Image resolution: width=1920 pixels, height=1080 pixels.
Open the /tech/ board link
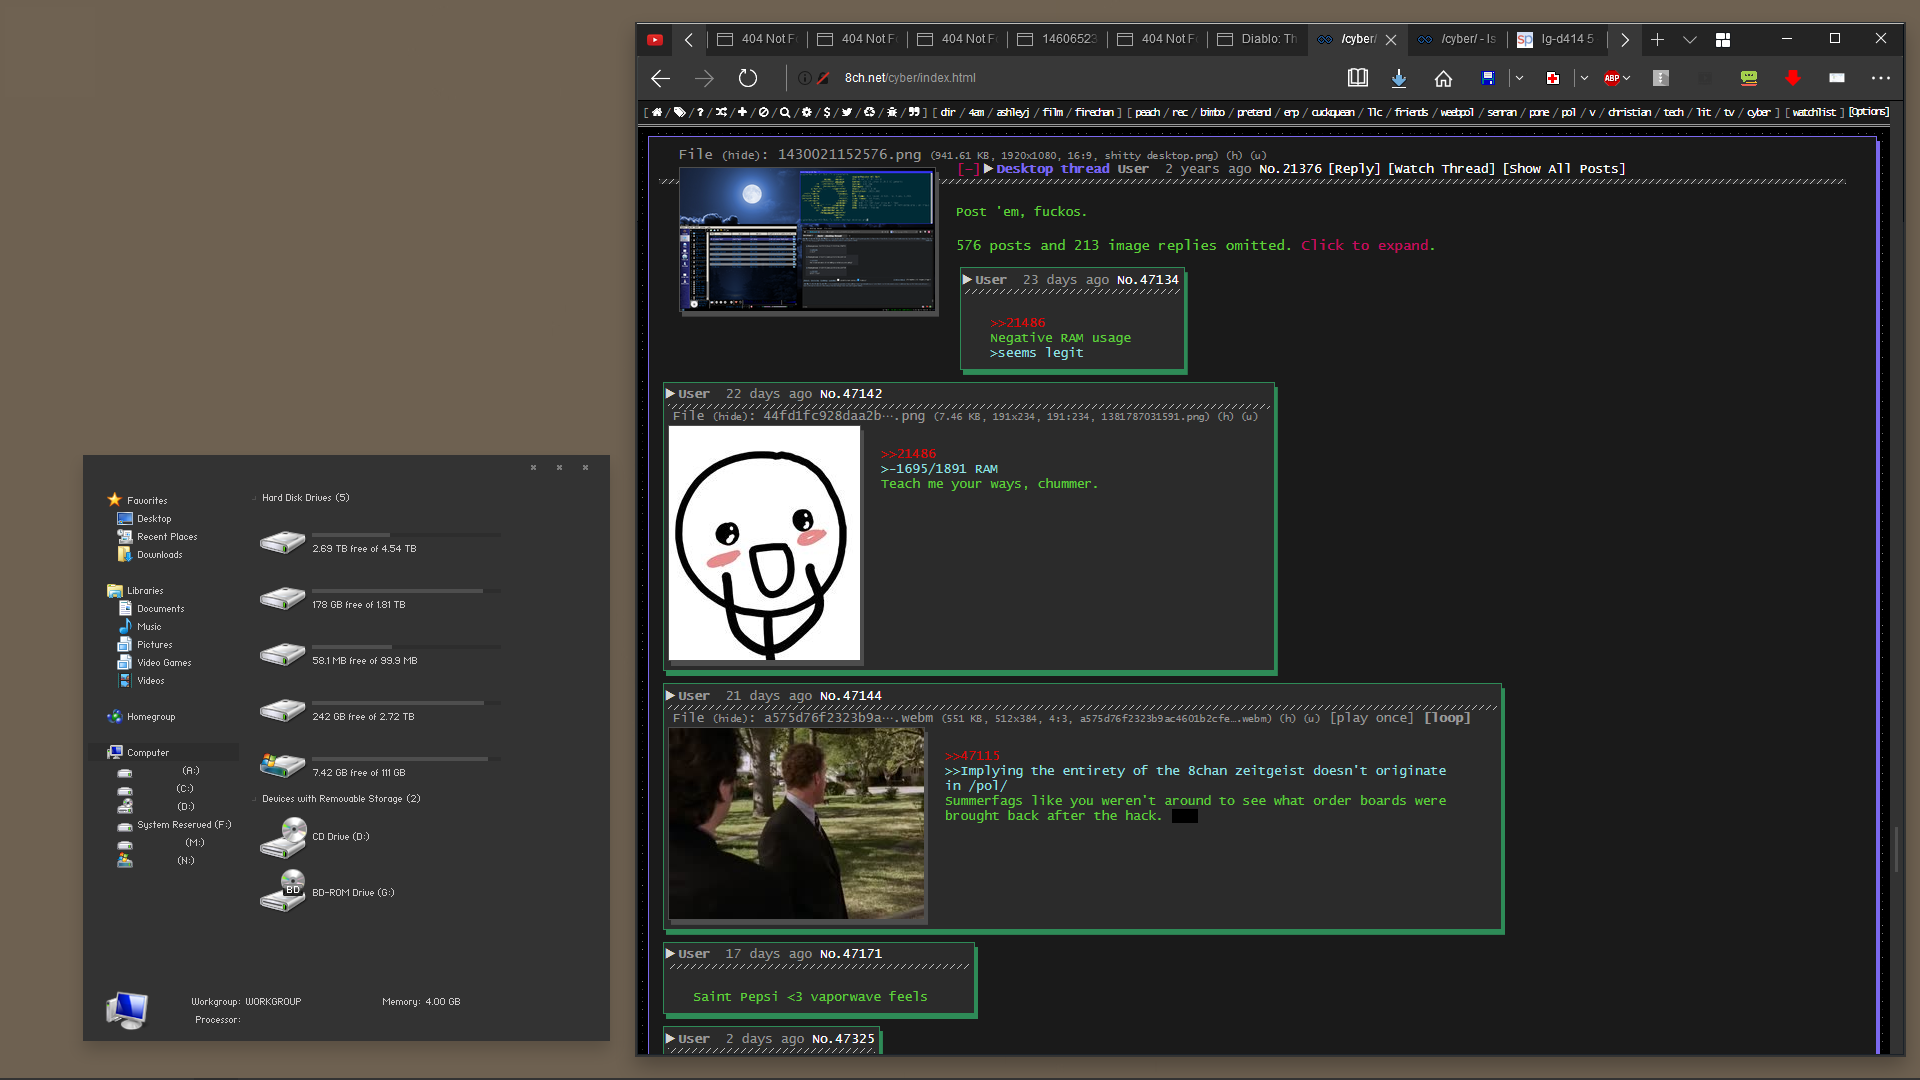(x=1673, y=112)
